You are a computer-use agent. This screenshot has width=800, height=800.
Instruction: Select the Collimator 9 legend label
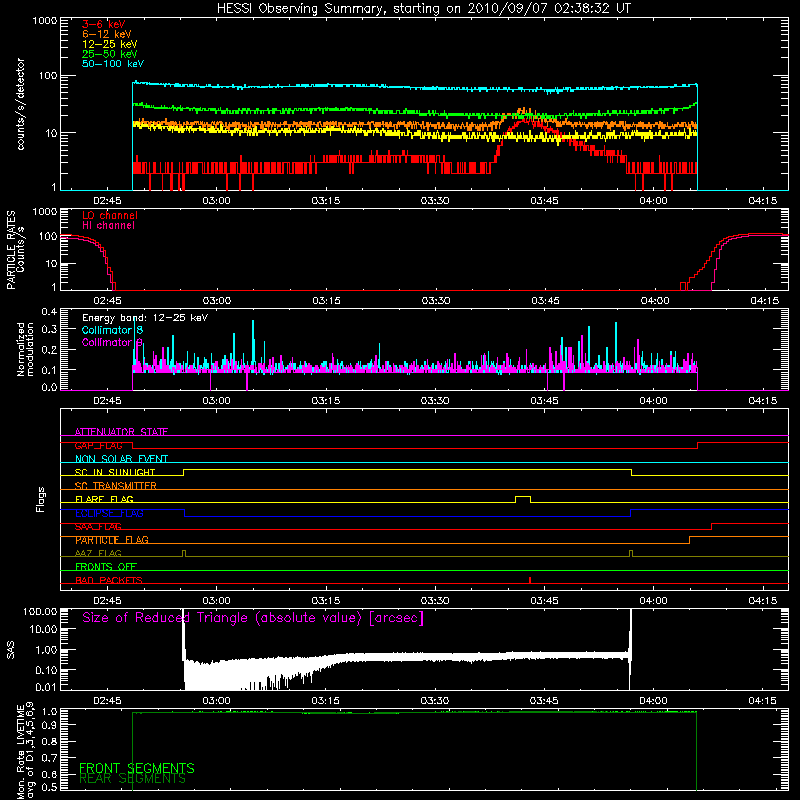click(112, 342)
